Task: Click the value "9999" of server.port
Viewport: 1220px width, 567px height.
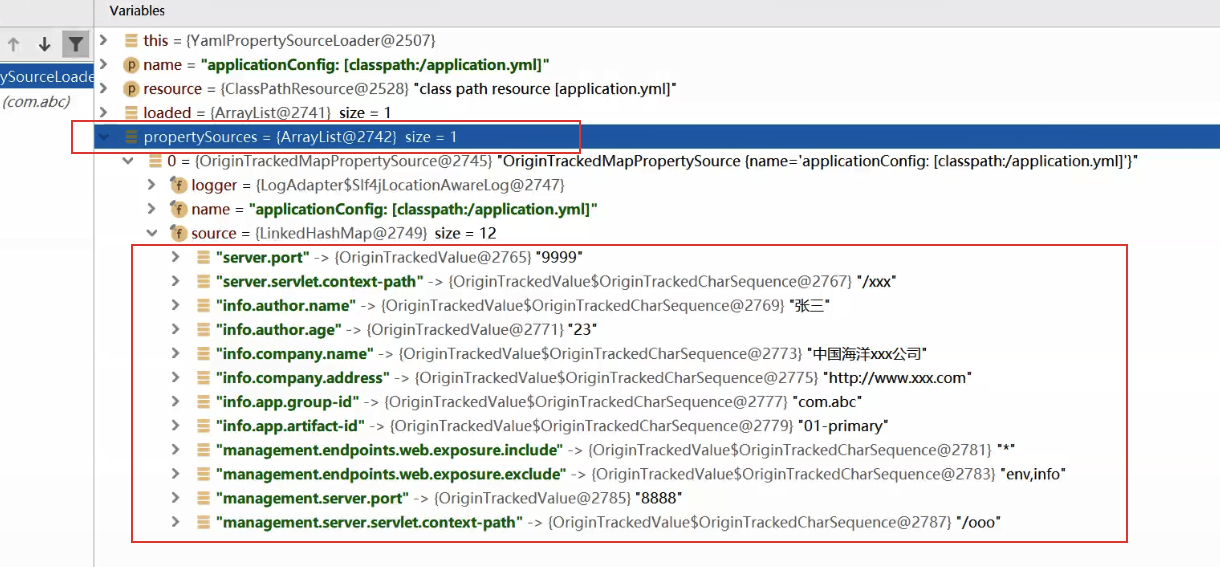Action: coord(558,257)
